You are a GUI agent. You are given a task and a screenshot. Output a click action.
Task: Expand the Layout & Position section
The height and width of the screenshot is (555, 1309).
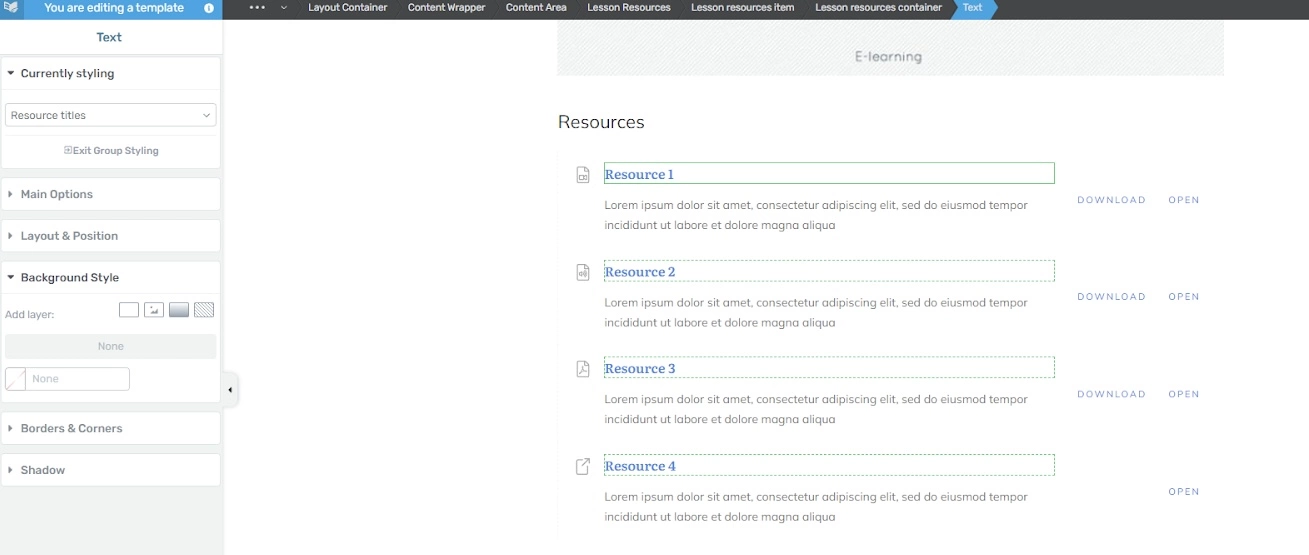tap(111, 236)
